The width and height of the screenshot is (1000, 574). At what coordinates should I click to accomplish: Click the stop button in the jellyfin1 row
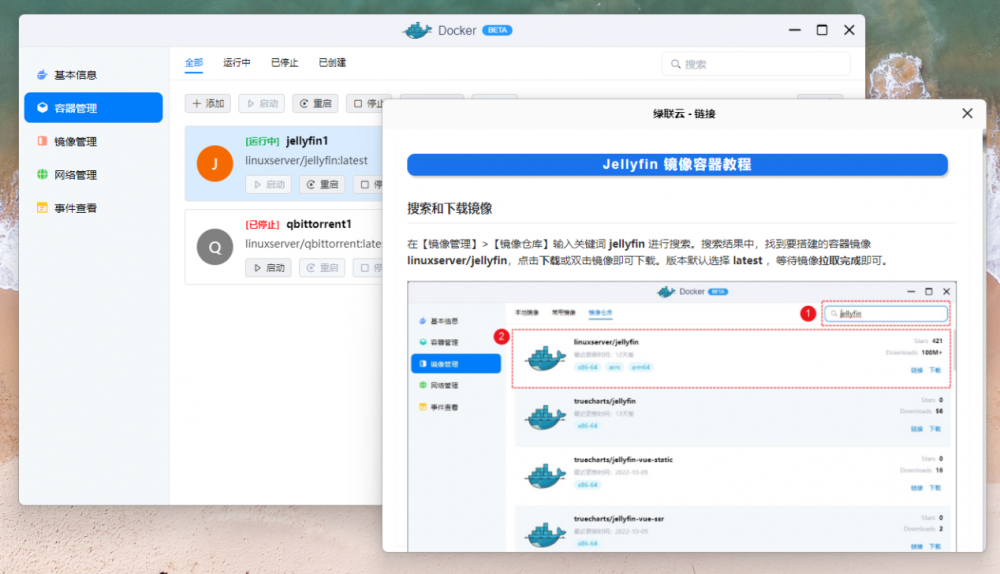[x=368, y=184]
